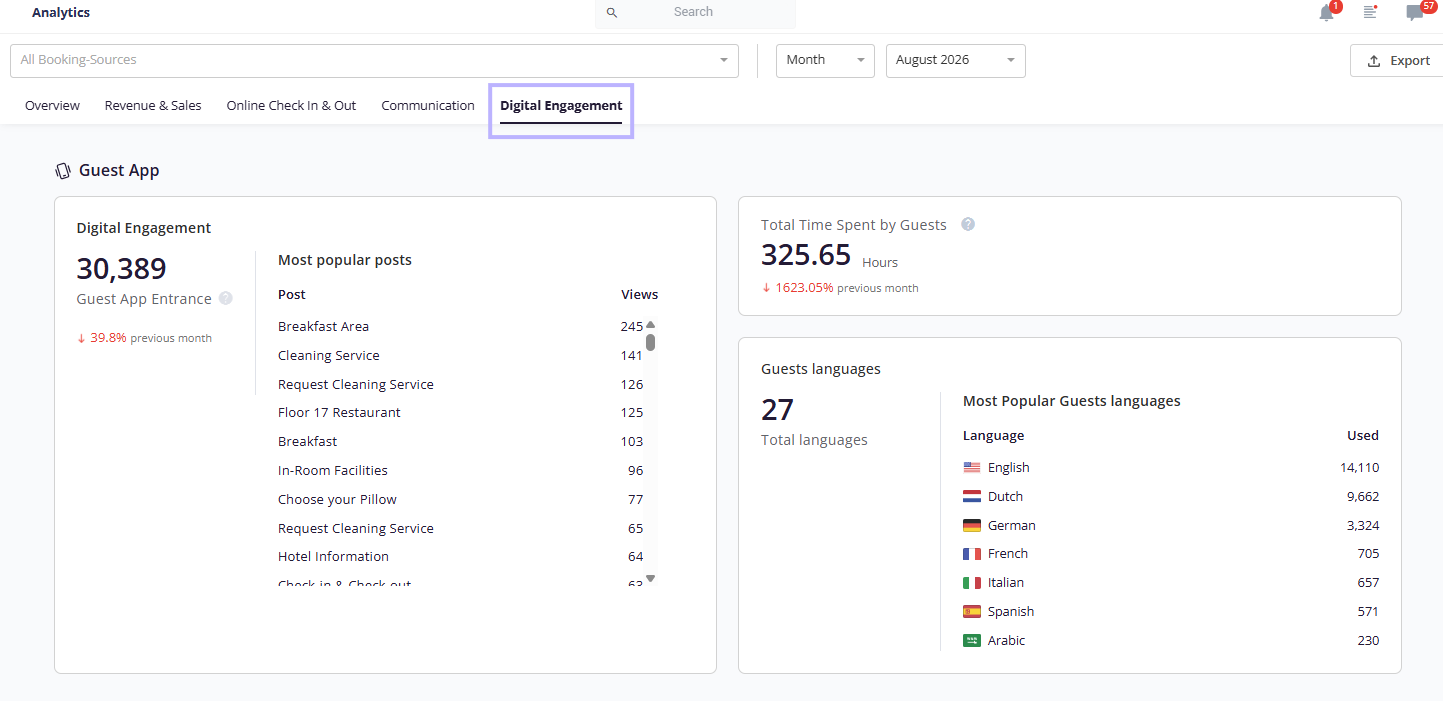Screen dimensions: 1443x701
Task: Open the task list icon in header
Action: coord(1370,12)
